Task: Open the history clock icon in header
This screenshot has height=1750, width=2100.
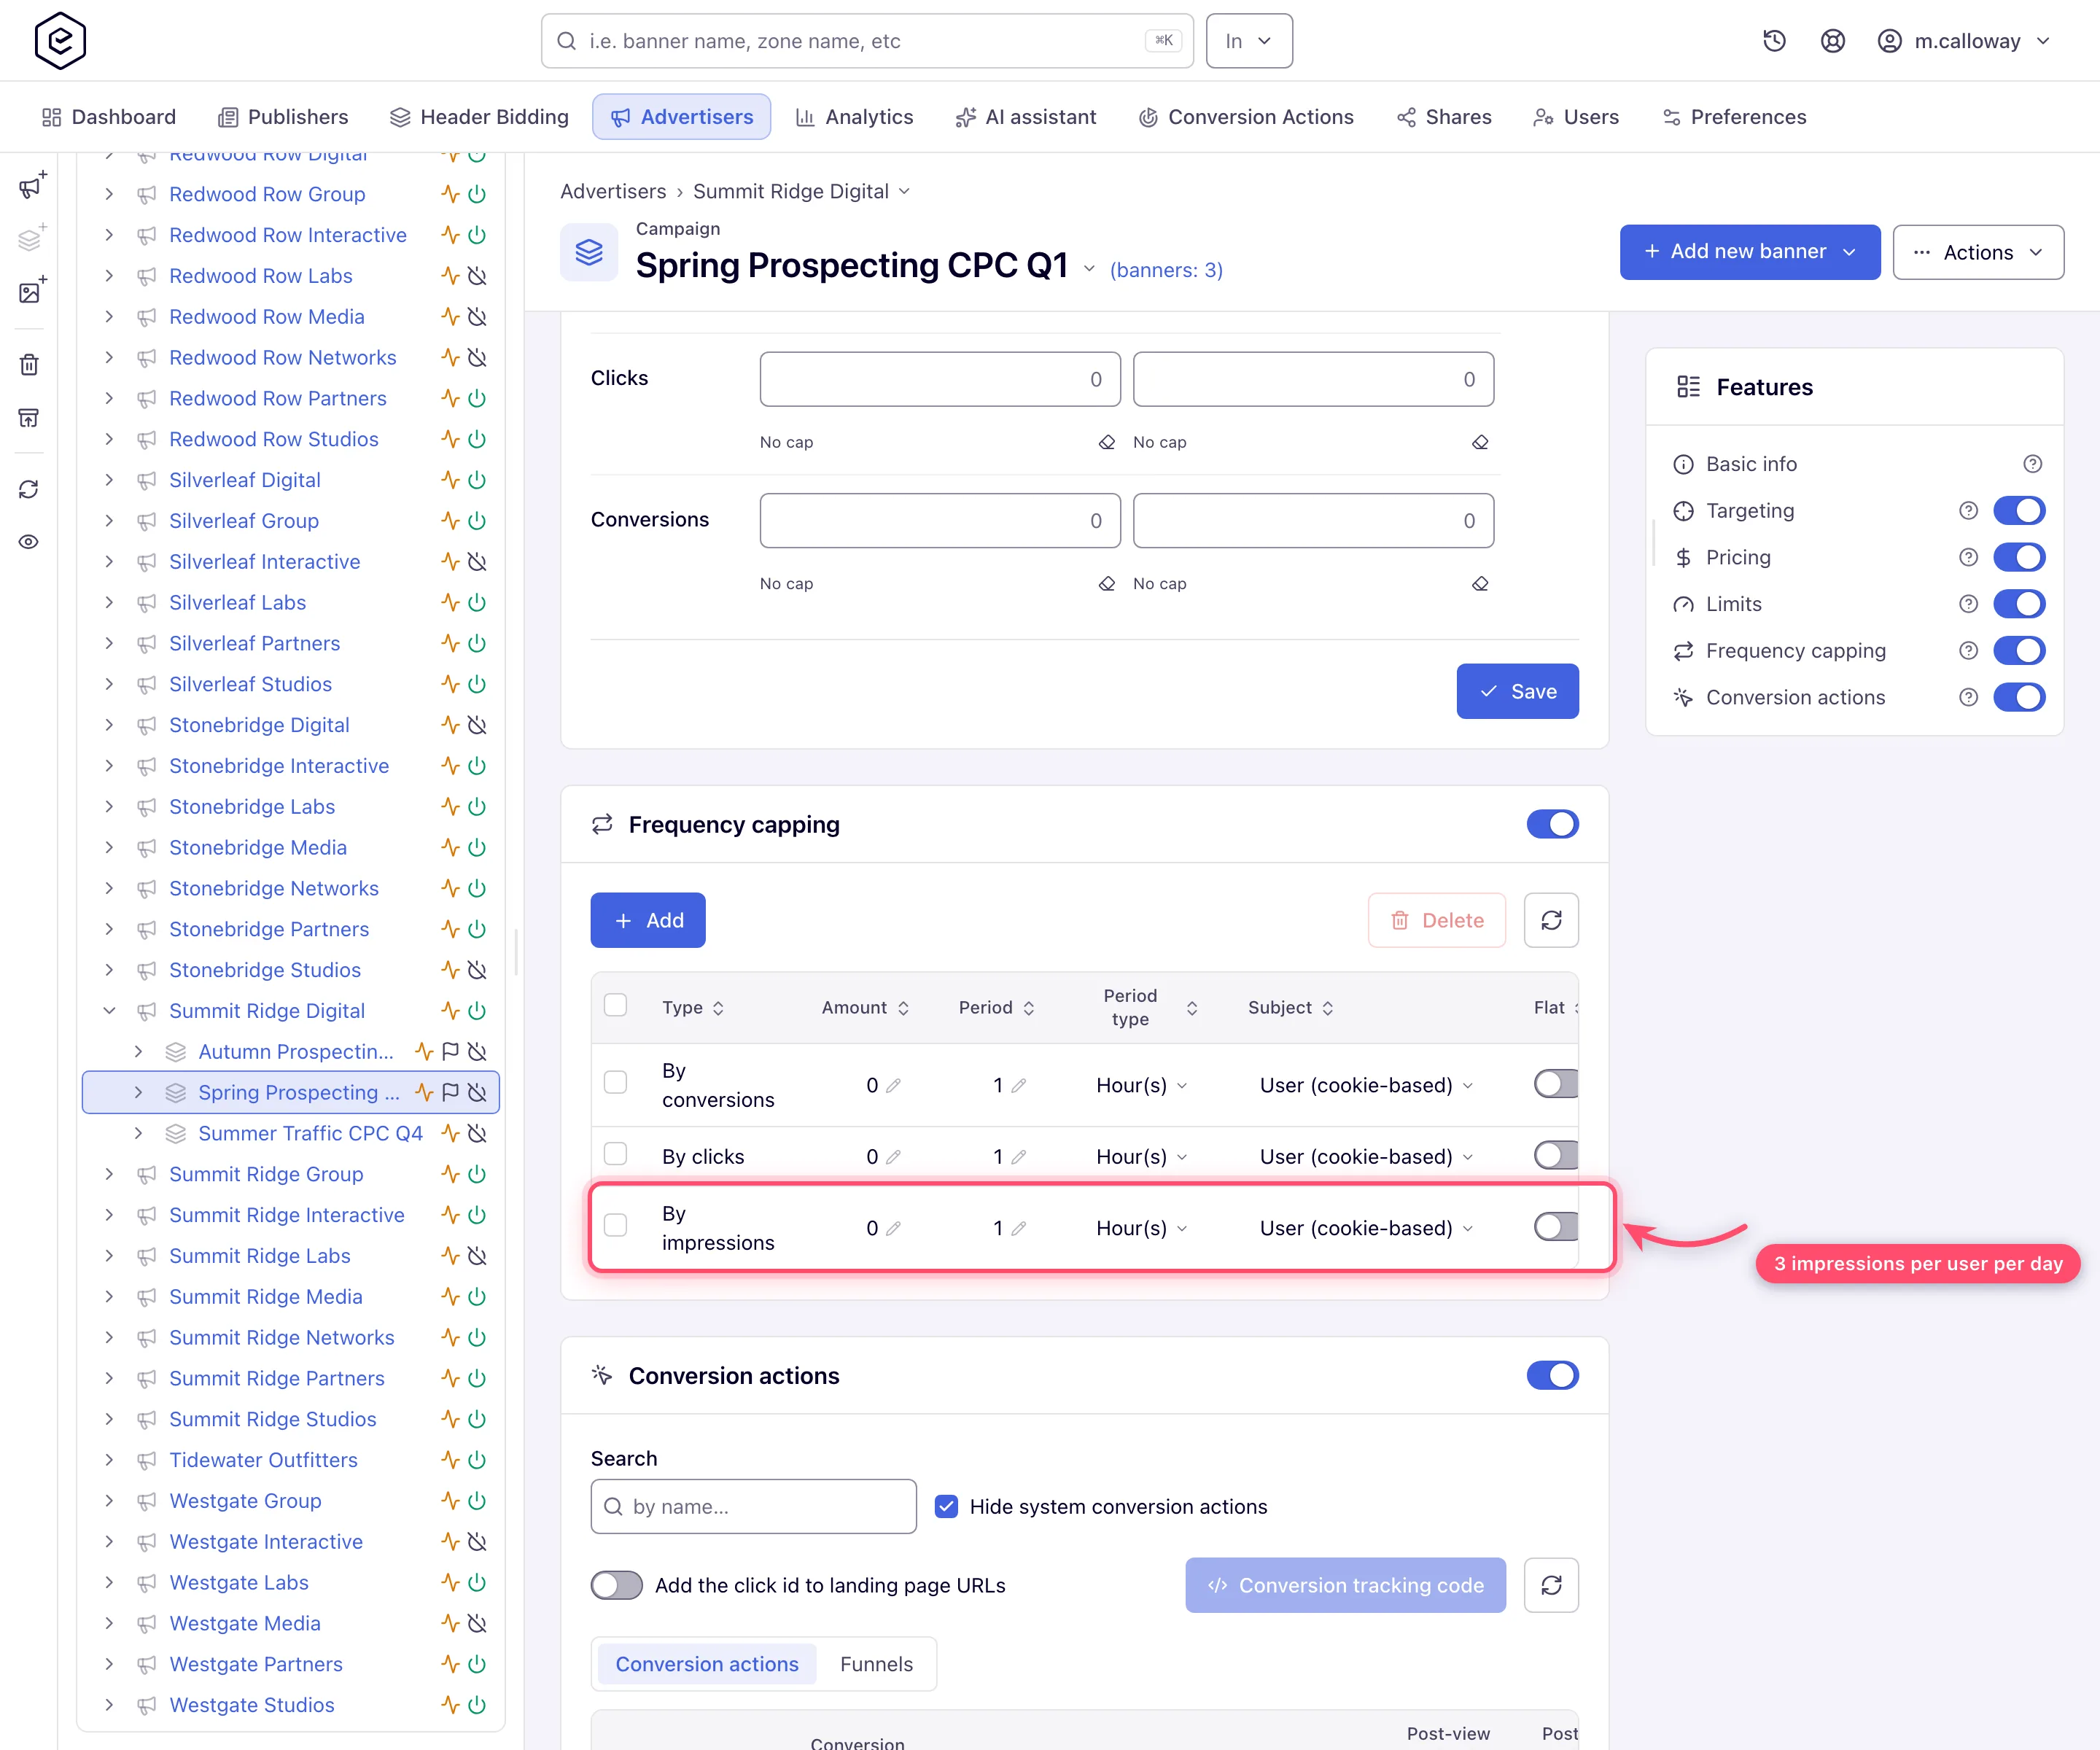Action: (x=1774, y=41)
